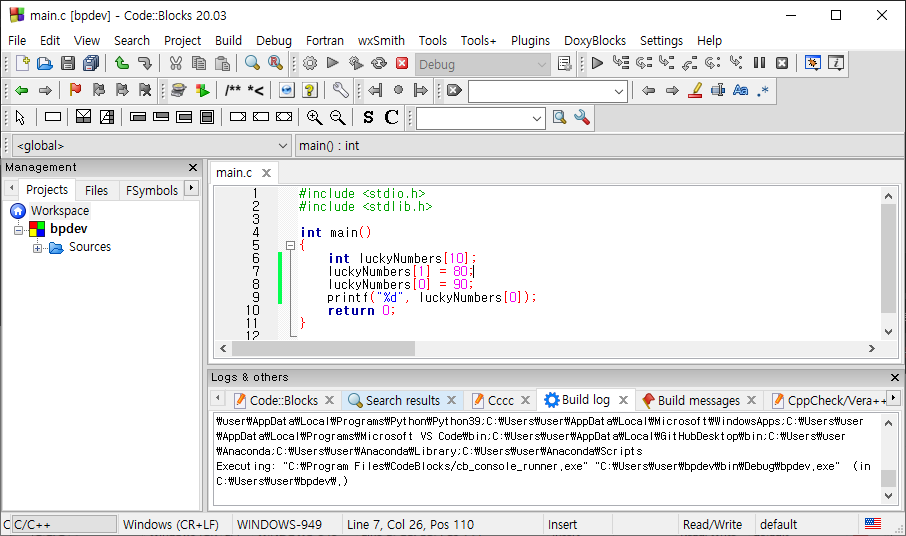Screen dimensions: 906x536
Task: Click the Run search magnifier icon
Action: click(559, 117)
